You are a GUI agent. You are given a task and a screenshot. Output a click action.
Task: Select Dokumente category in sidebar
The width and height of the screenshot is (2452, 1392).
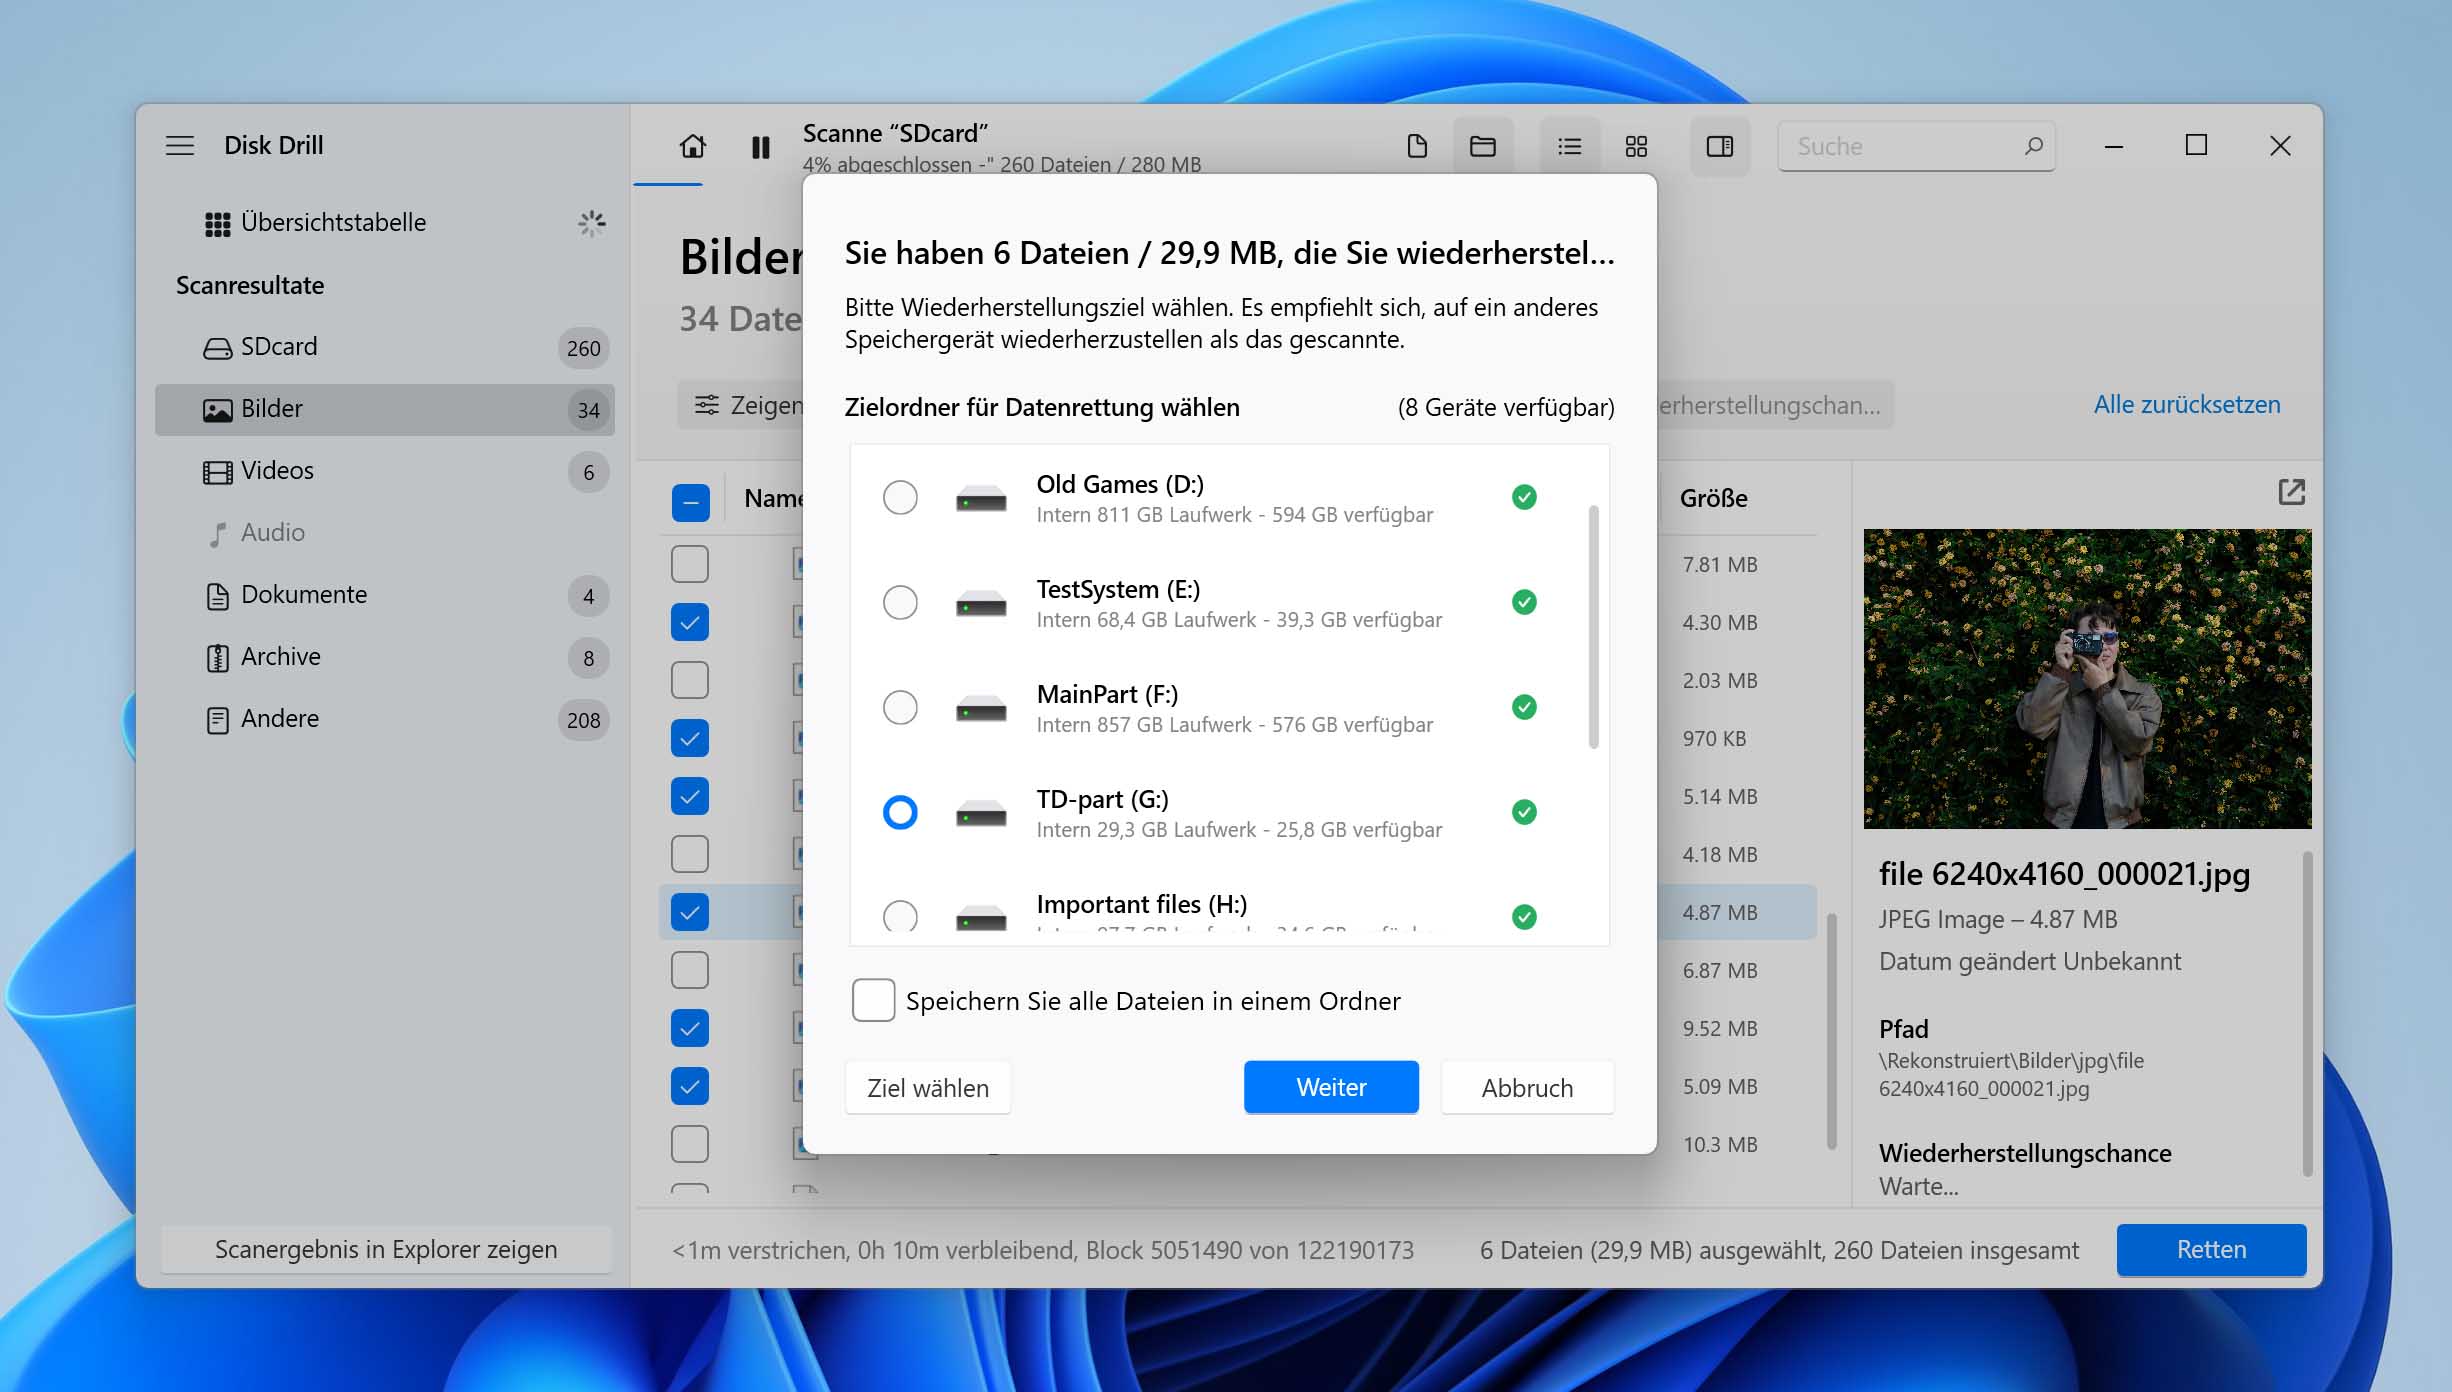pyautogui.click(x=385, y=595)
